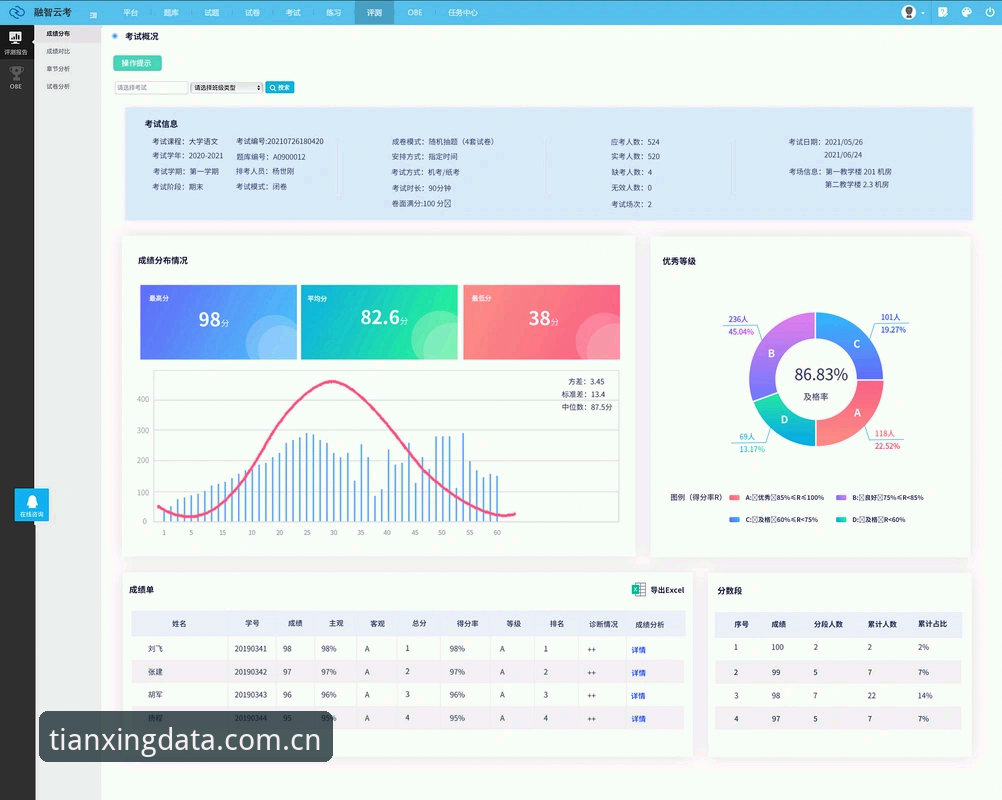Click the 操作提示 button
This screenshot has height=800, width=1002.
pyautogui.click(x=137, y=63)
